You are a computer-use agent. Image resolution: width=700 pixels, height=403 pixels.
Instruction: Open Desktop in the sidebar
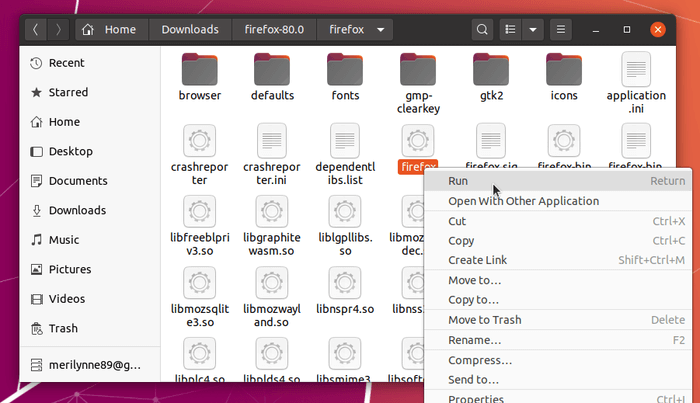pyautogui.click(x=90, y=151)
